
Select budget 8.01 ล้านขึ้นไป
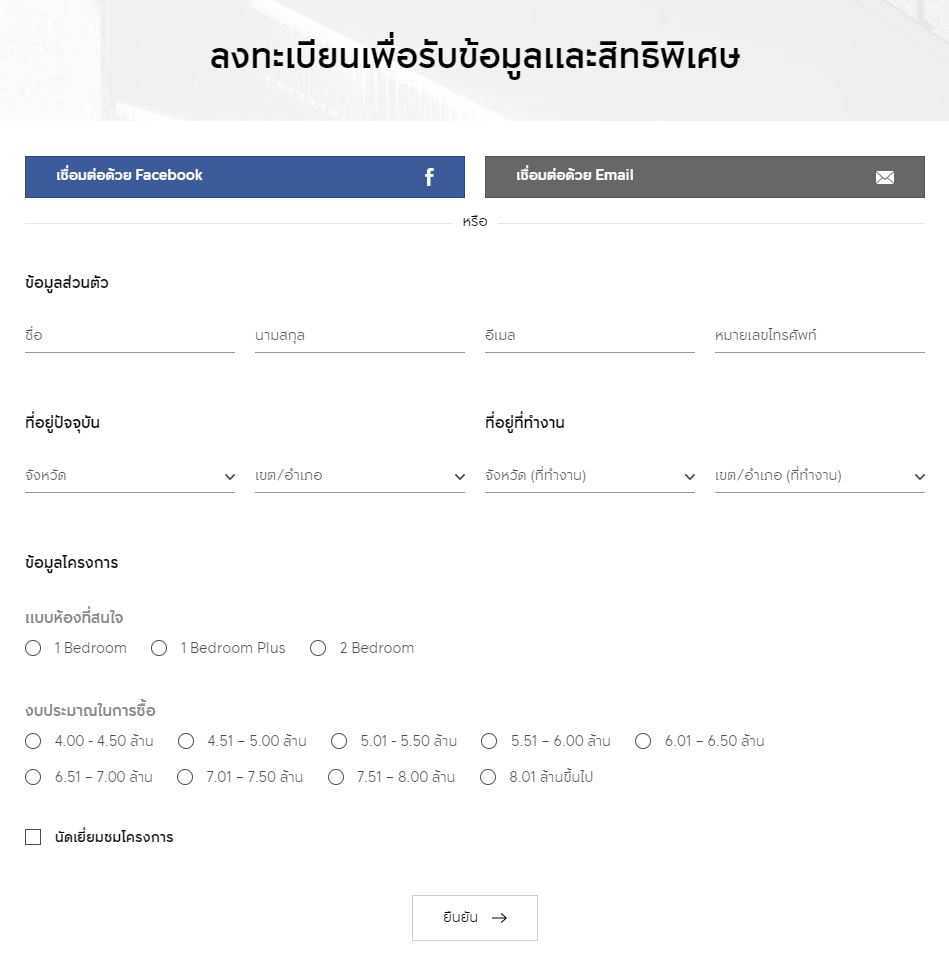[488, 777]
